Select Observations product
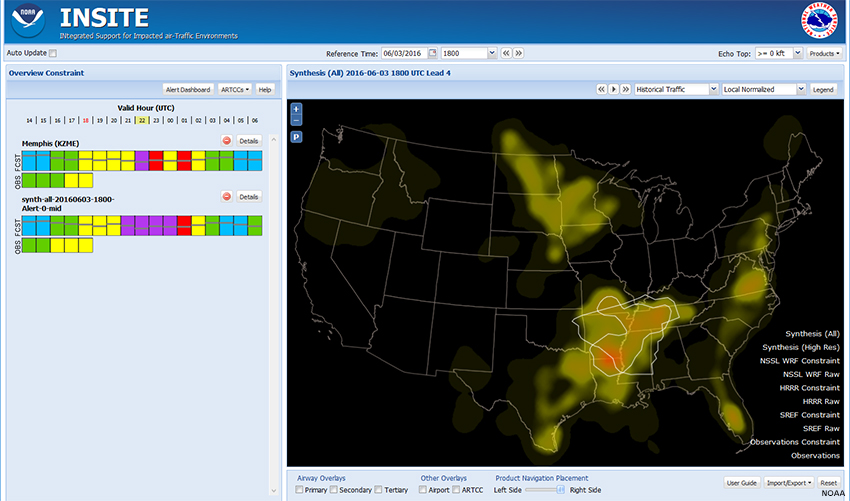The height and width of the screenshot is (501, 850). click(x=815, y=456)
